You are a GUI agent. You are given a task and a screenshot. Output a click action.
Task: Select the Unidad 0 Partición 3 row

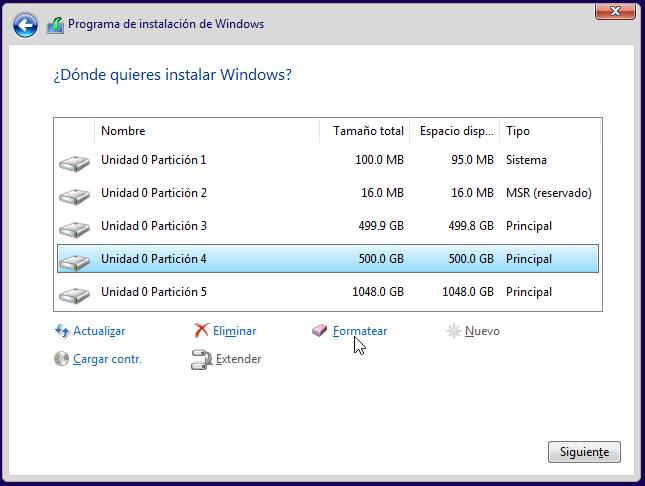[x=328, y=226]
